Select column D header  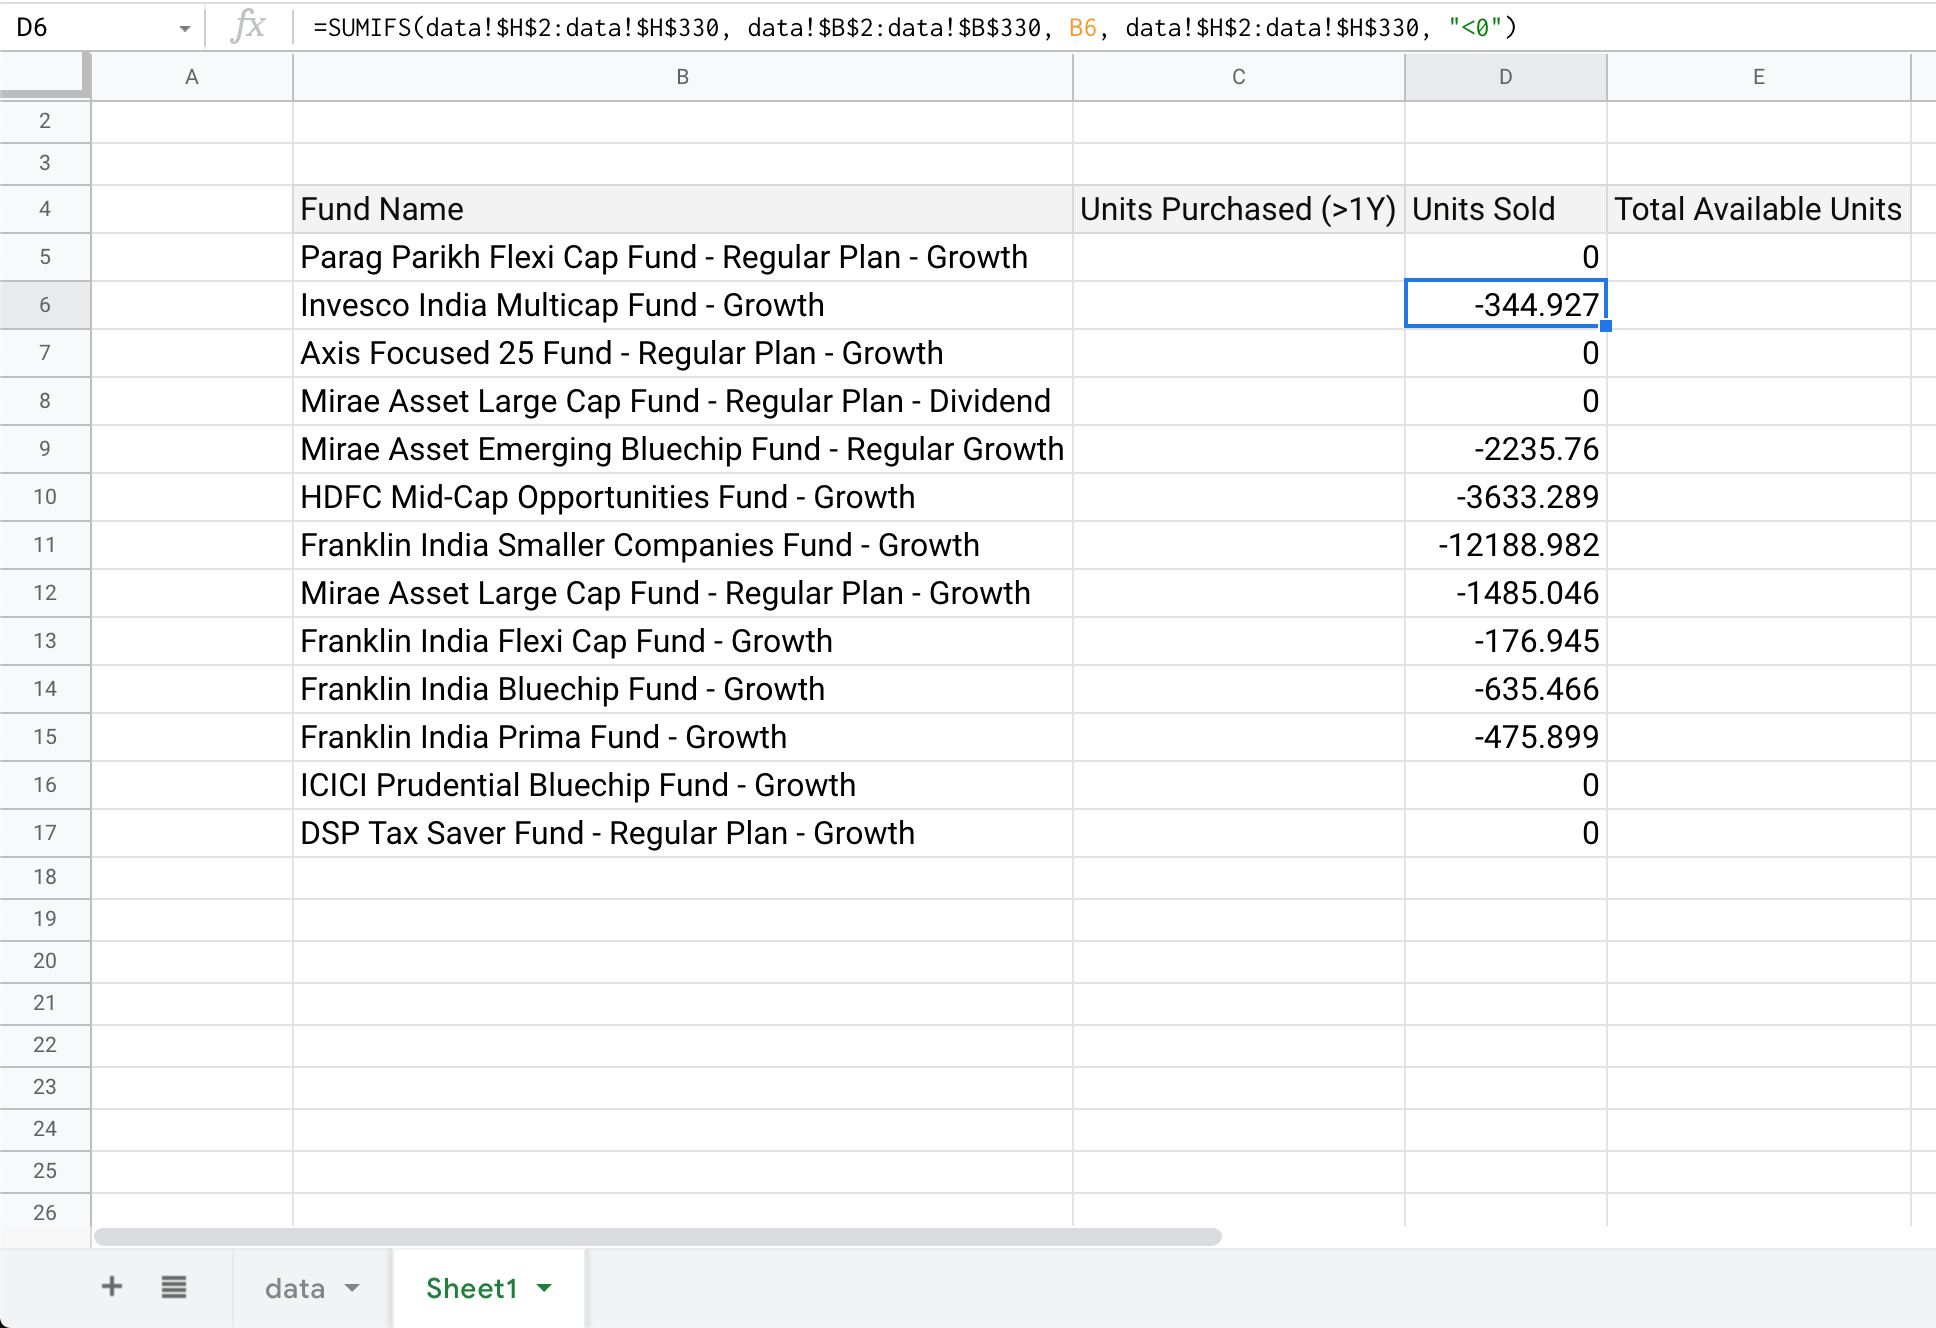pos(1506,77)
